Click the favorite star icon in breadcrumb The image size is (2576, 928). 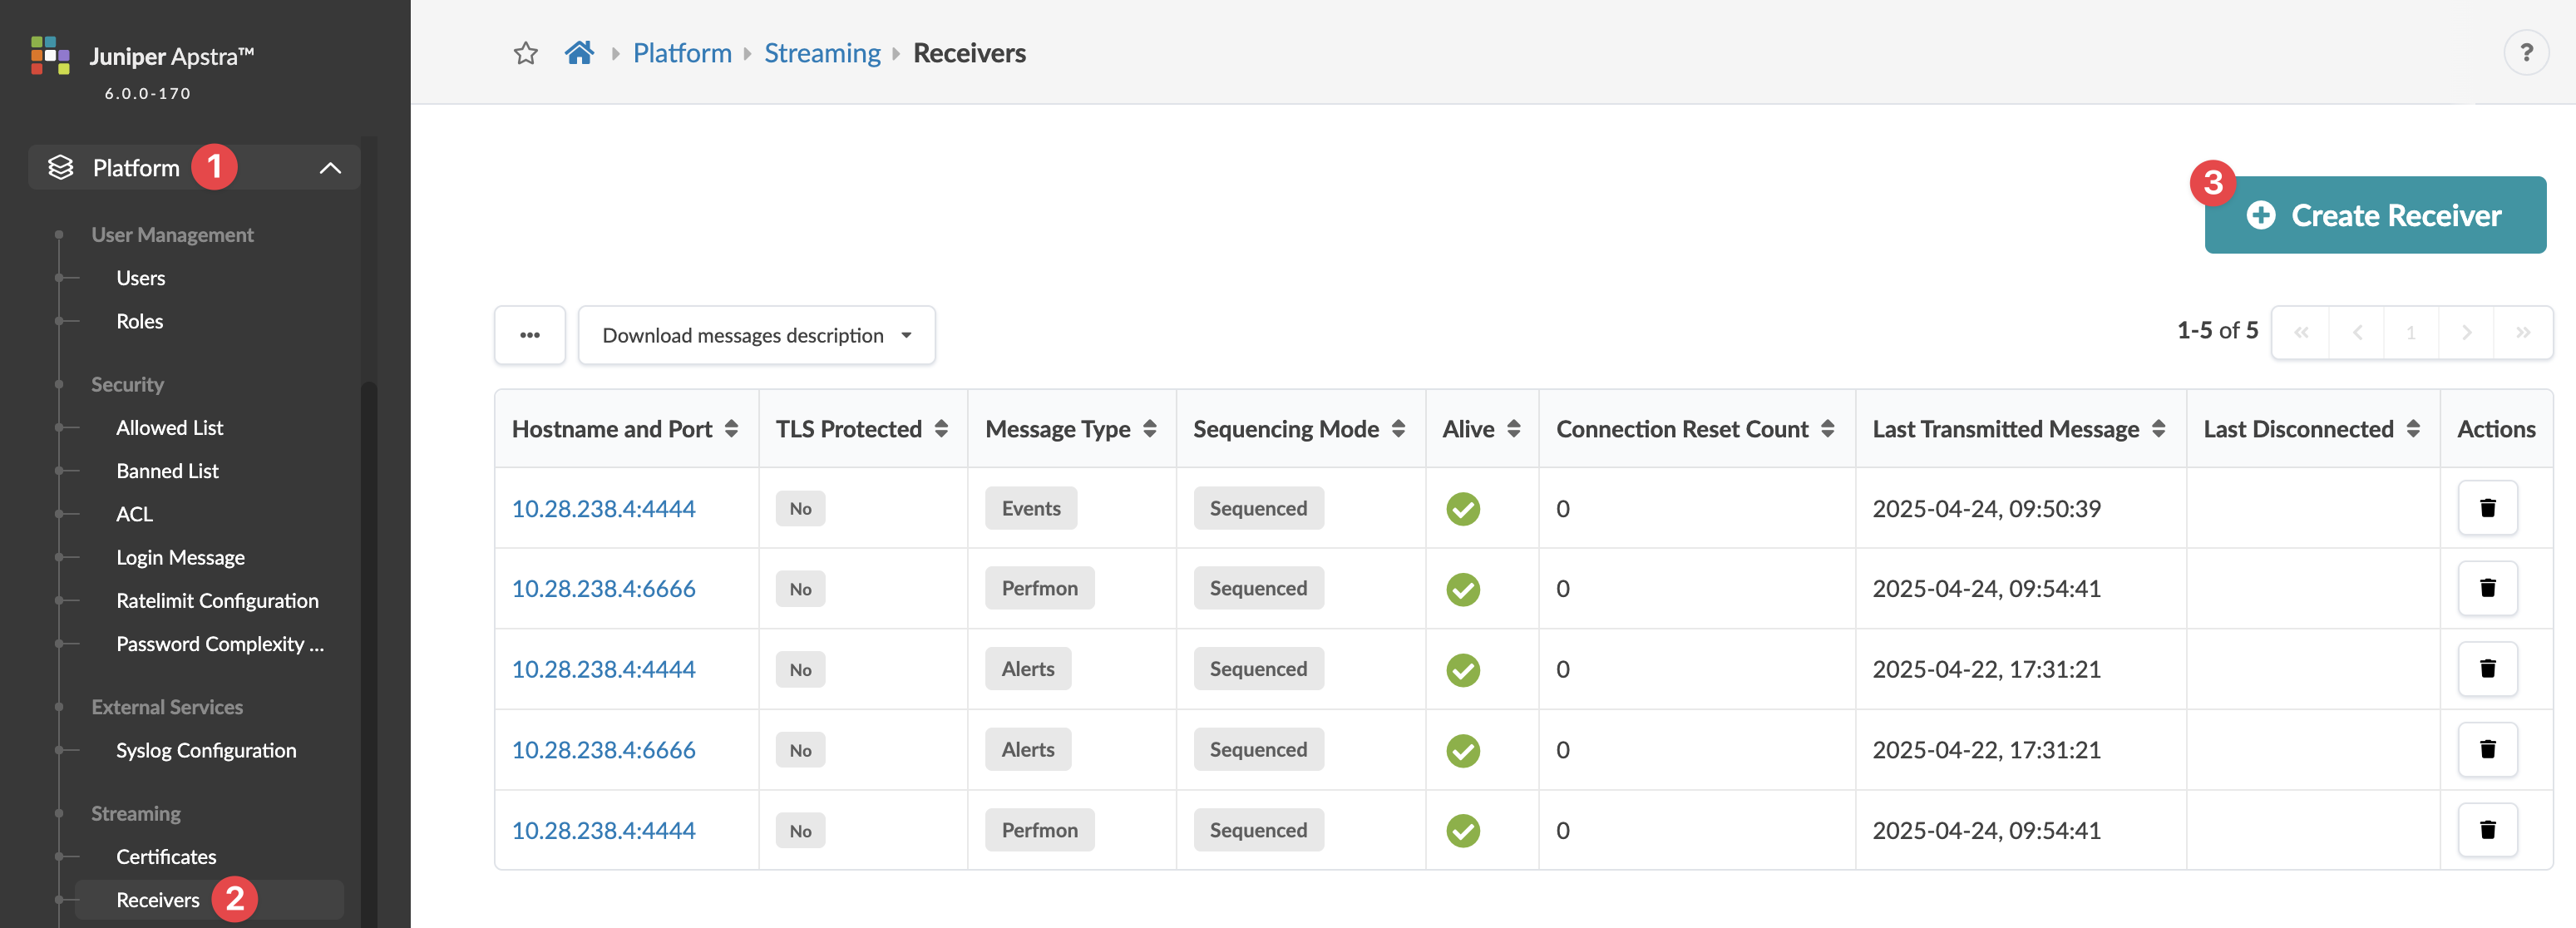[526, 53]
